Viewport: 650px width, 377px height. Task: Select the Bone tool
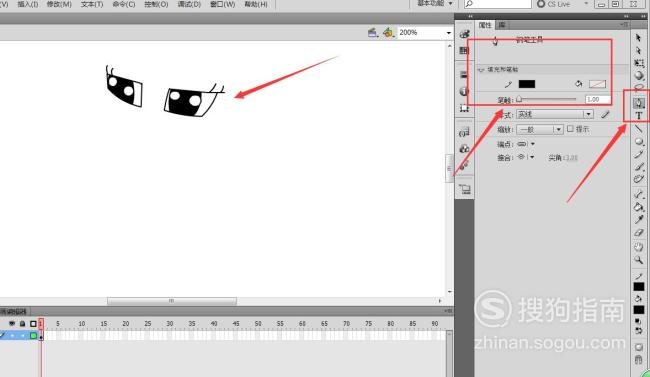pos(639,194)
